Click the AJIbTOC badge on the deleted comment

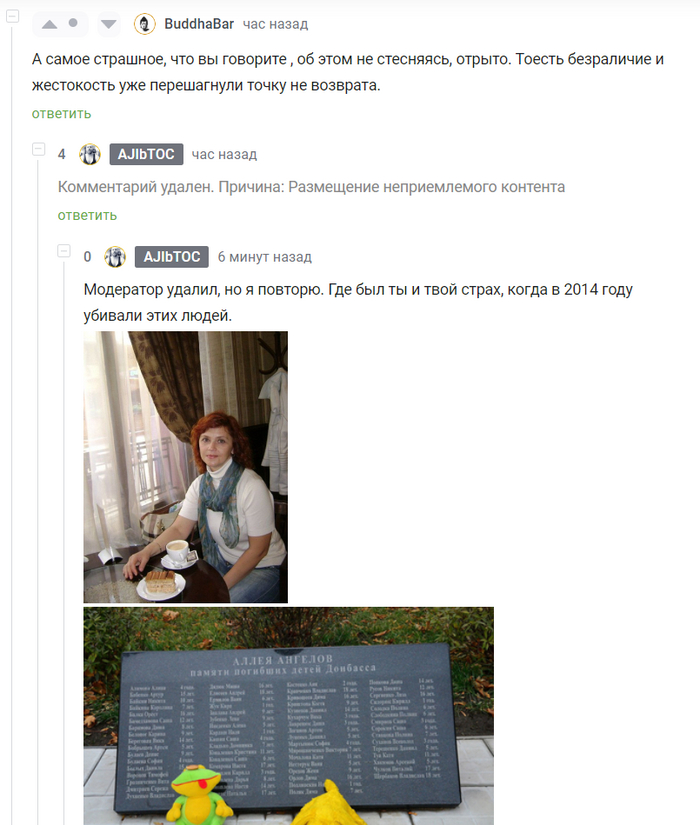tap(146, 154)
